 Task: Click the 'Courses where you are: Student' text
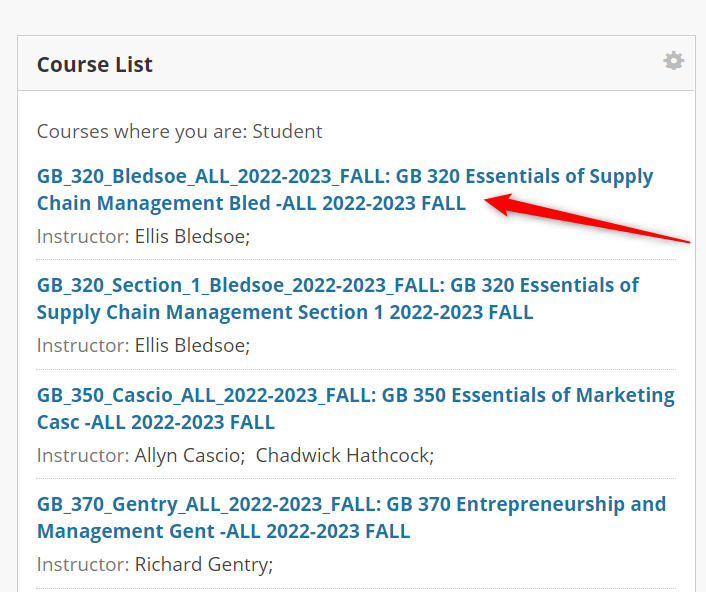click(179, 131)
